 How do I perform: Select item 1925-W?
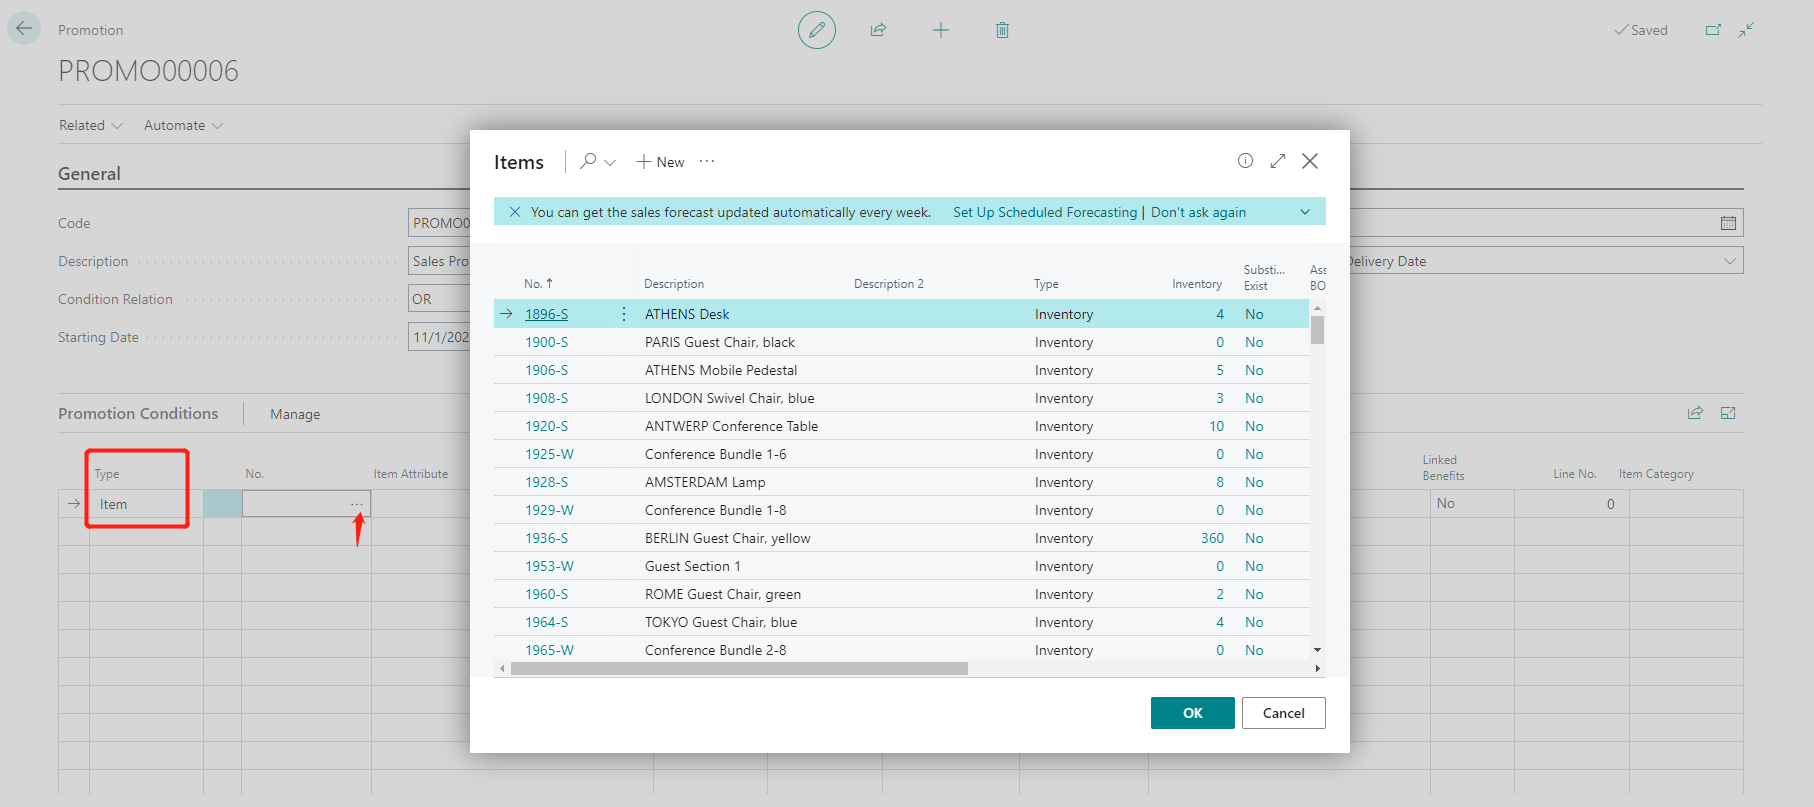[549, 454]
